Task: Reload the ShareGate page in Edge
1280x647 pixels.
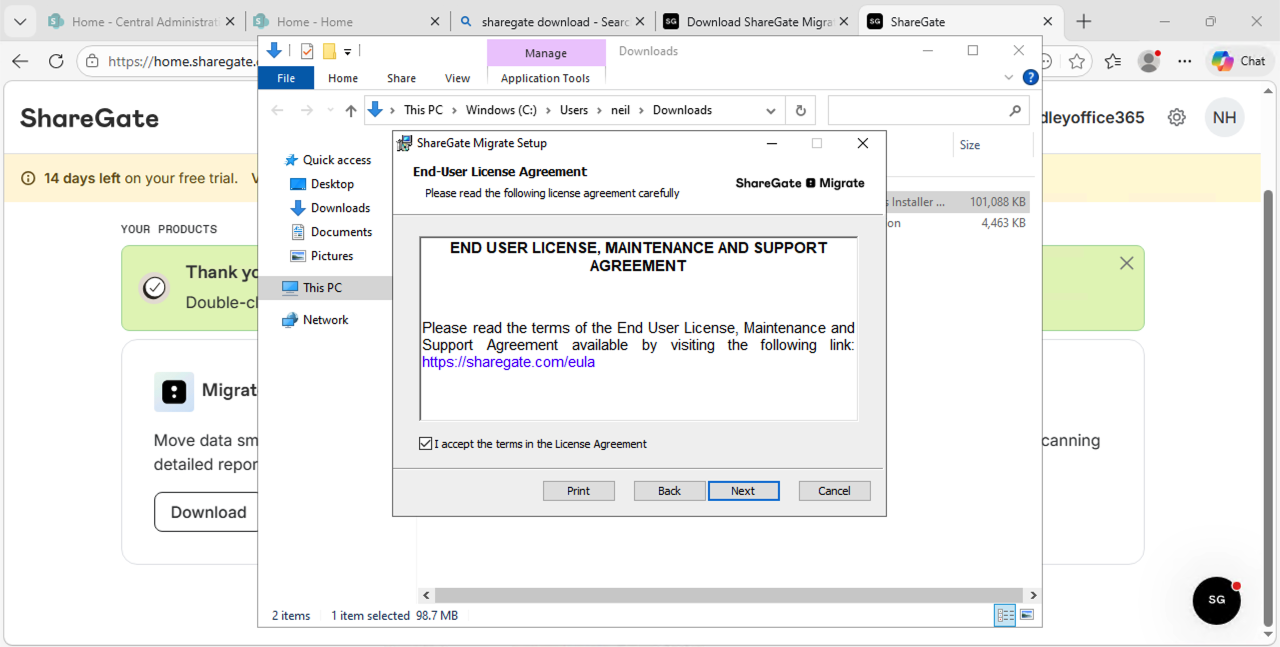Action: 56,61
